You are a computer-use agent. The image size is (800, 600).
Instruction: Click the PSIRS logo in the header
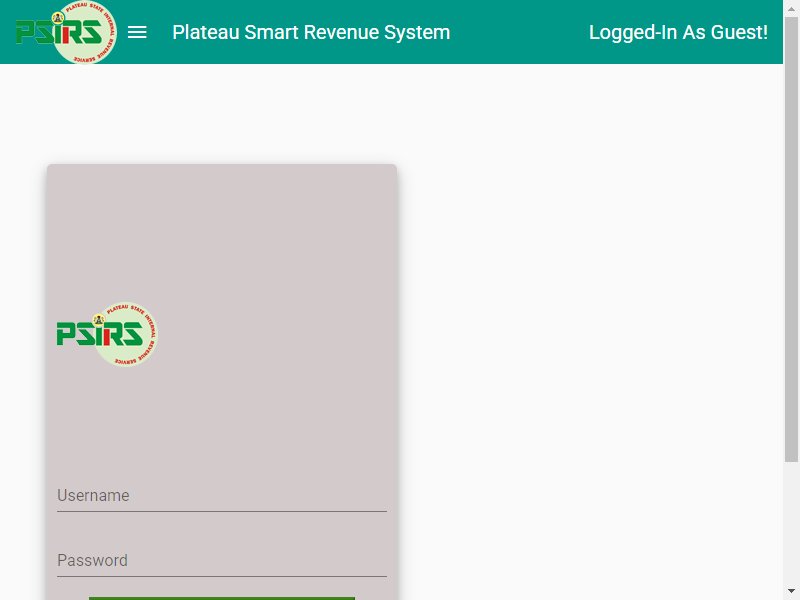pyautogui.click(x=66, y=32)
